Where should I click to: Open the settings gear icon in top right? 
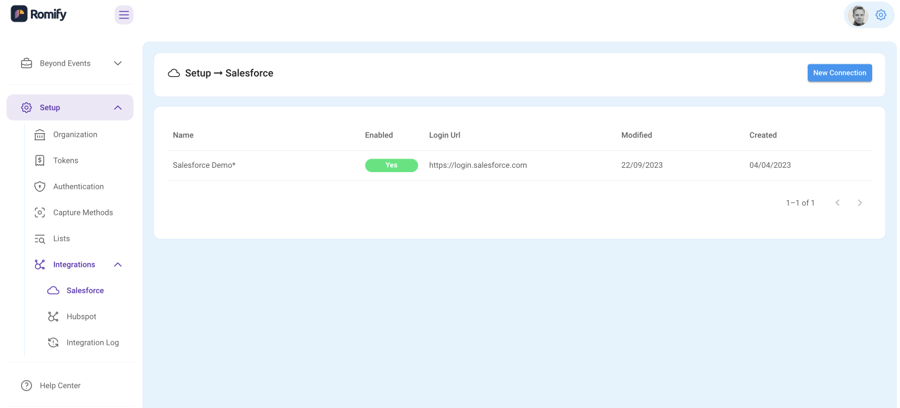coord(881,15)
